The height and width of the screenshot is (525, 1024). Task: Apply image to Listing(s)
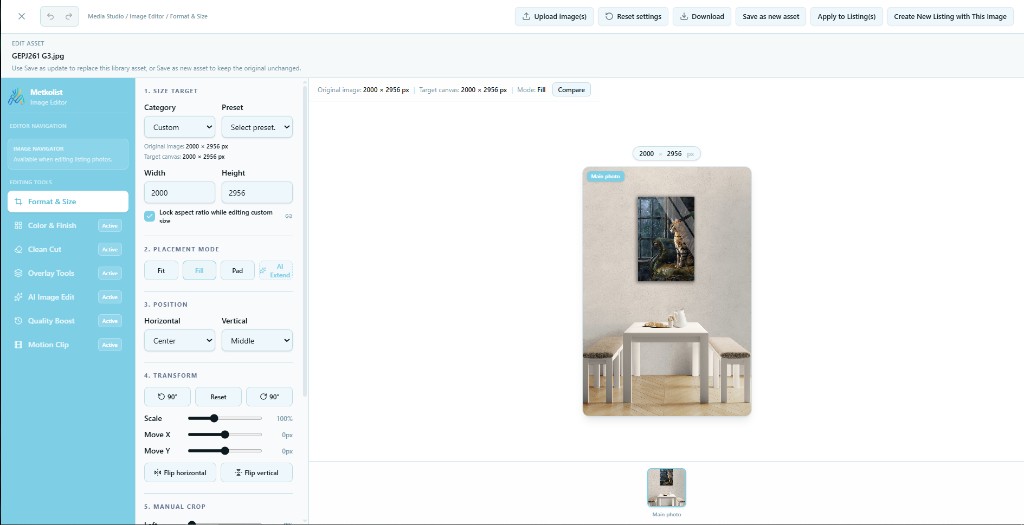tap(846, 16)
